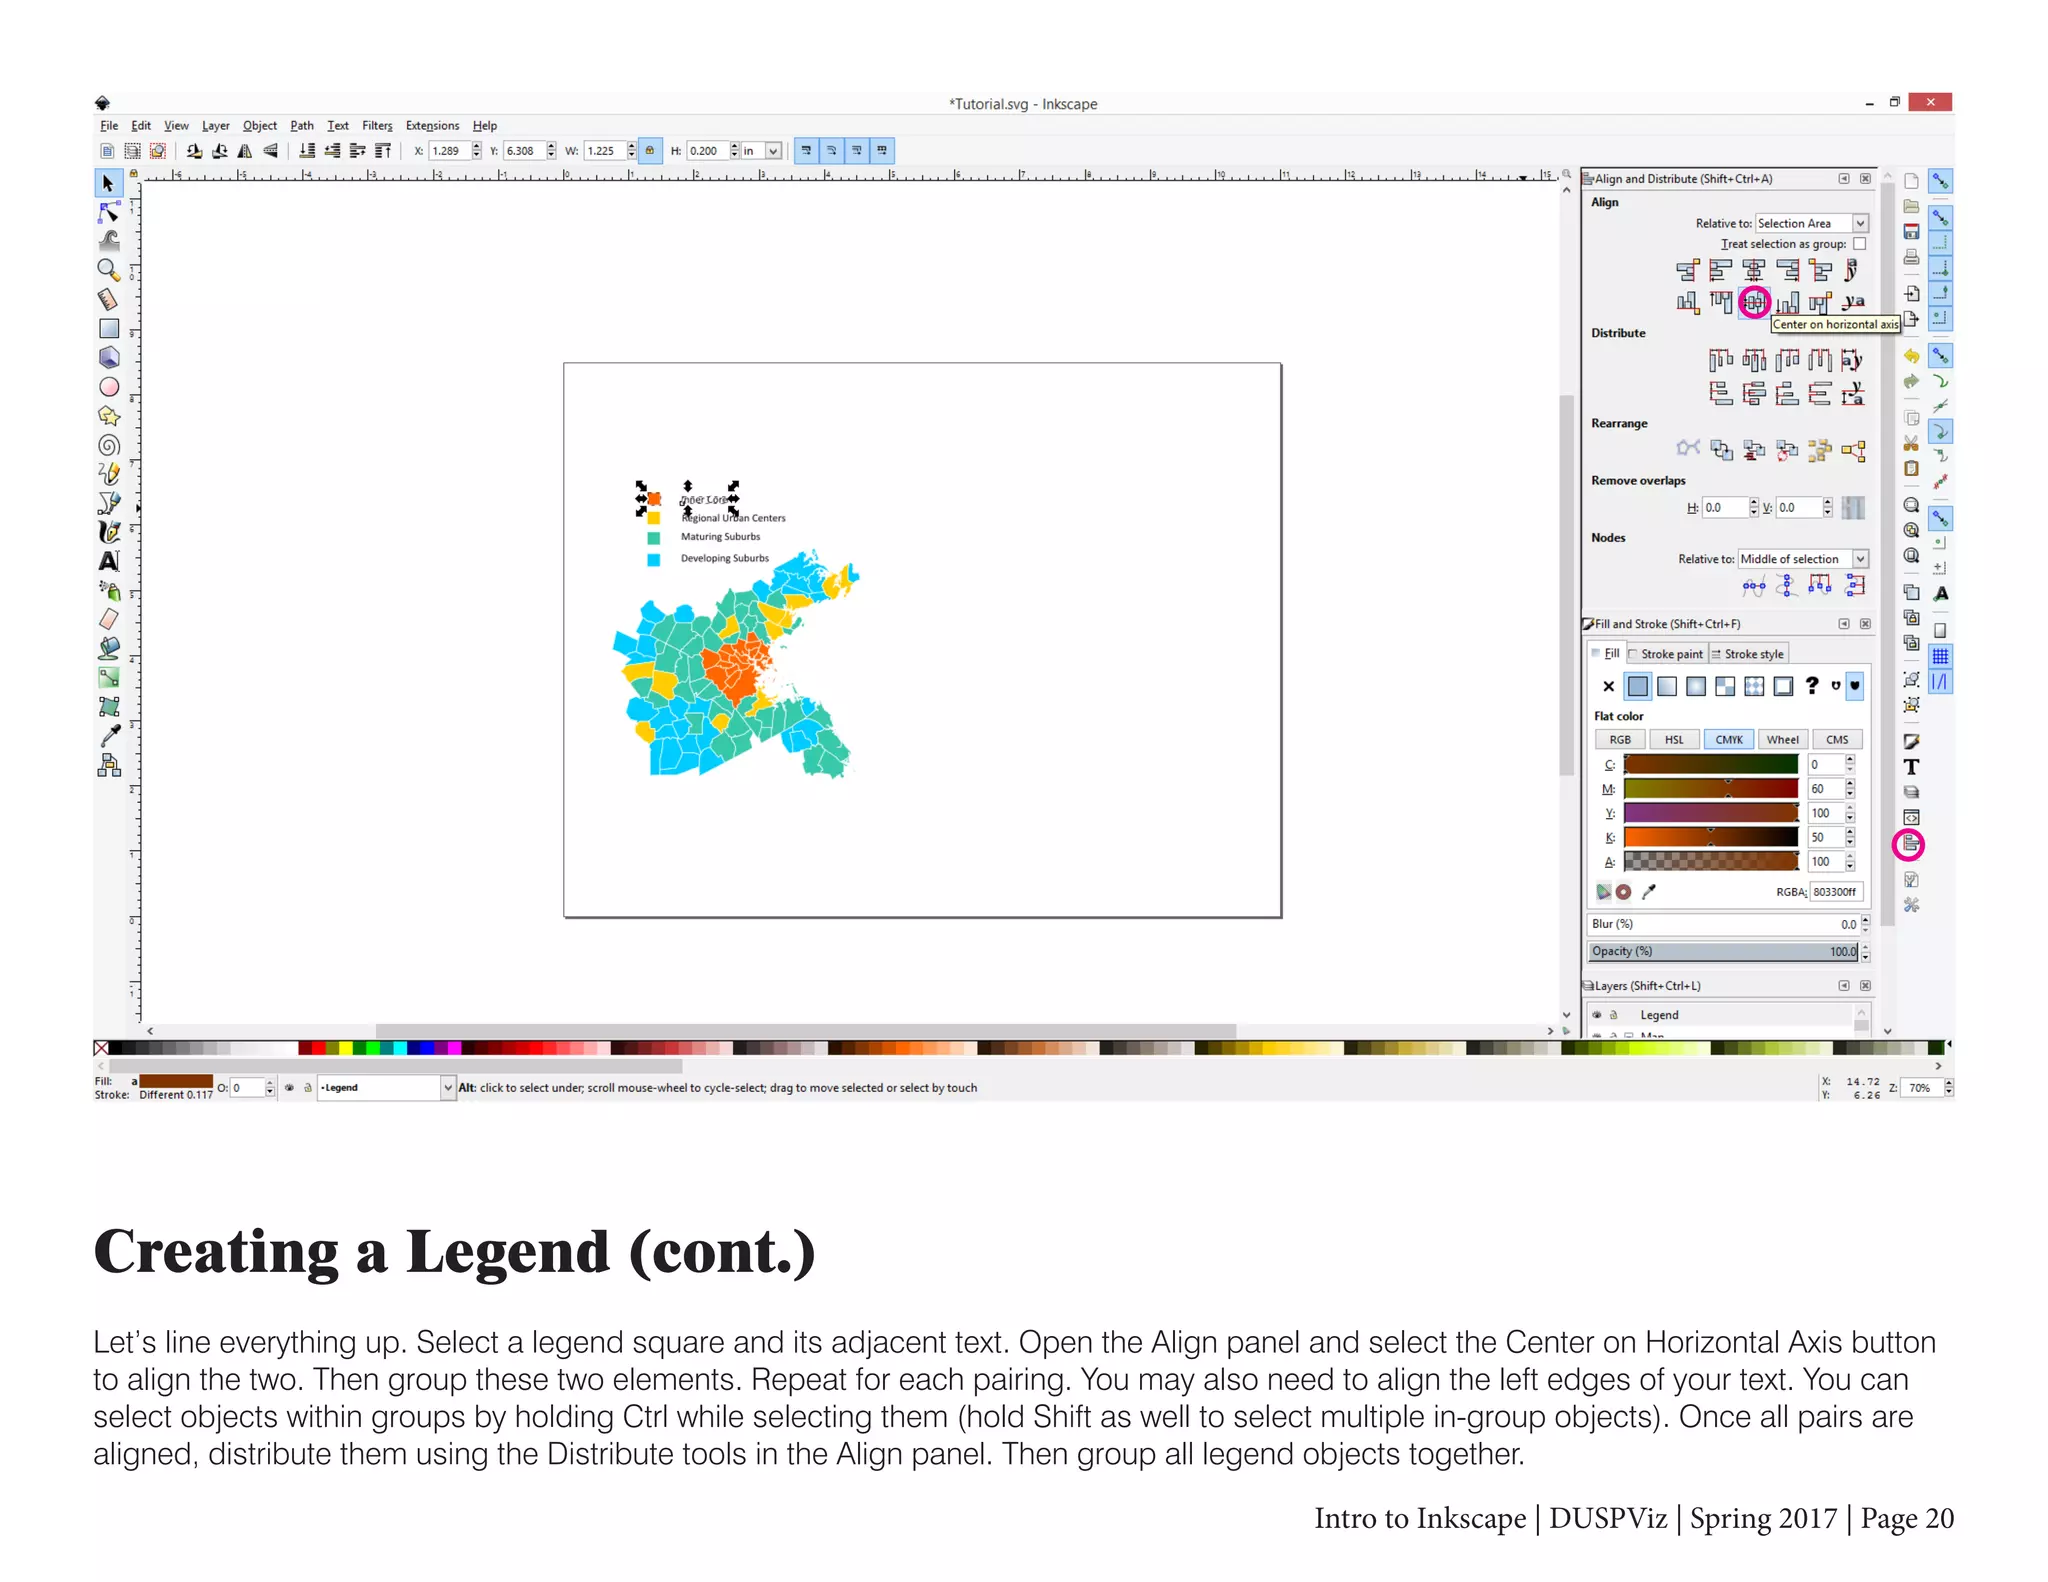
Task: Select the Pencil freehand tool
Action: [x=108, y=474]
